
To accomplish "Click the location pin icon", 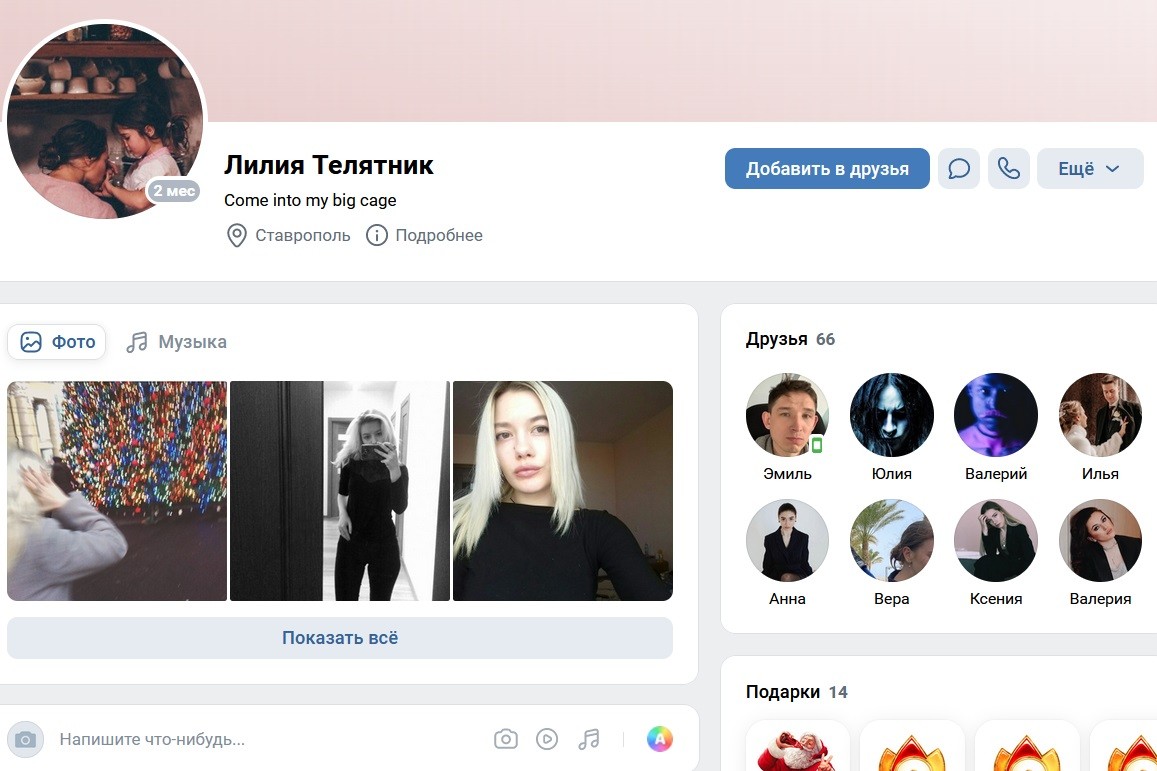I will (x=236, y=235).
